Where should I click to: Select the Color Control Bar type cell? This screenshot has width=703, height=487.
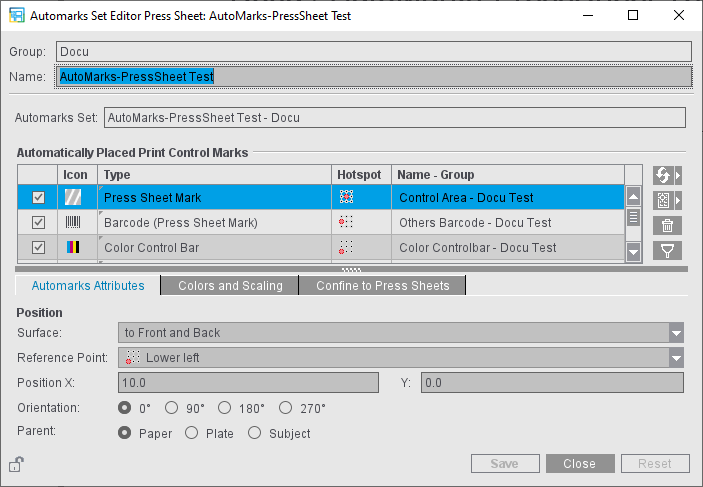pyautogui.click(x=214, y=248)
